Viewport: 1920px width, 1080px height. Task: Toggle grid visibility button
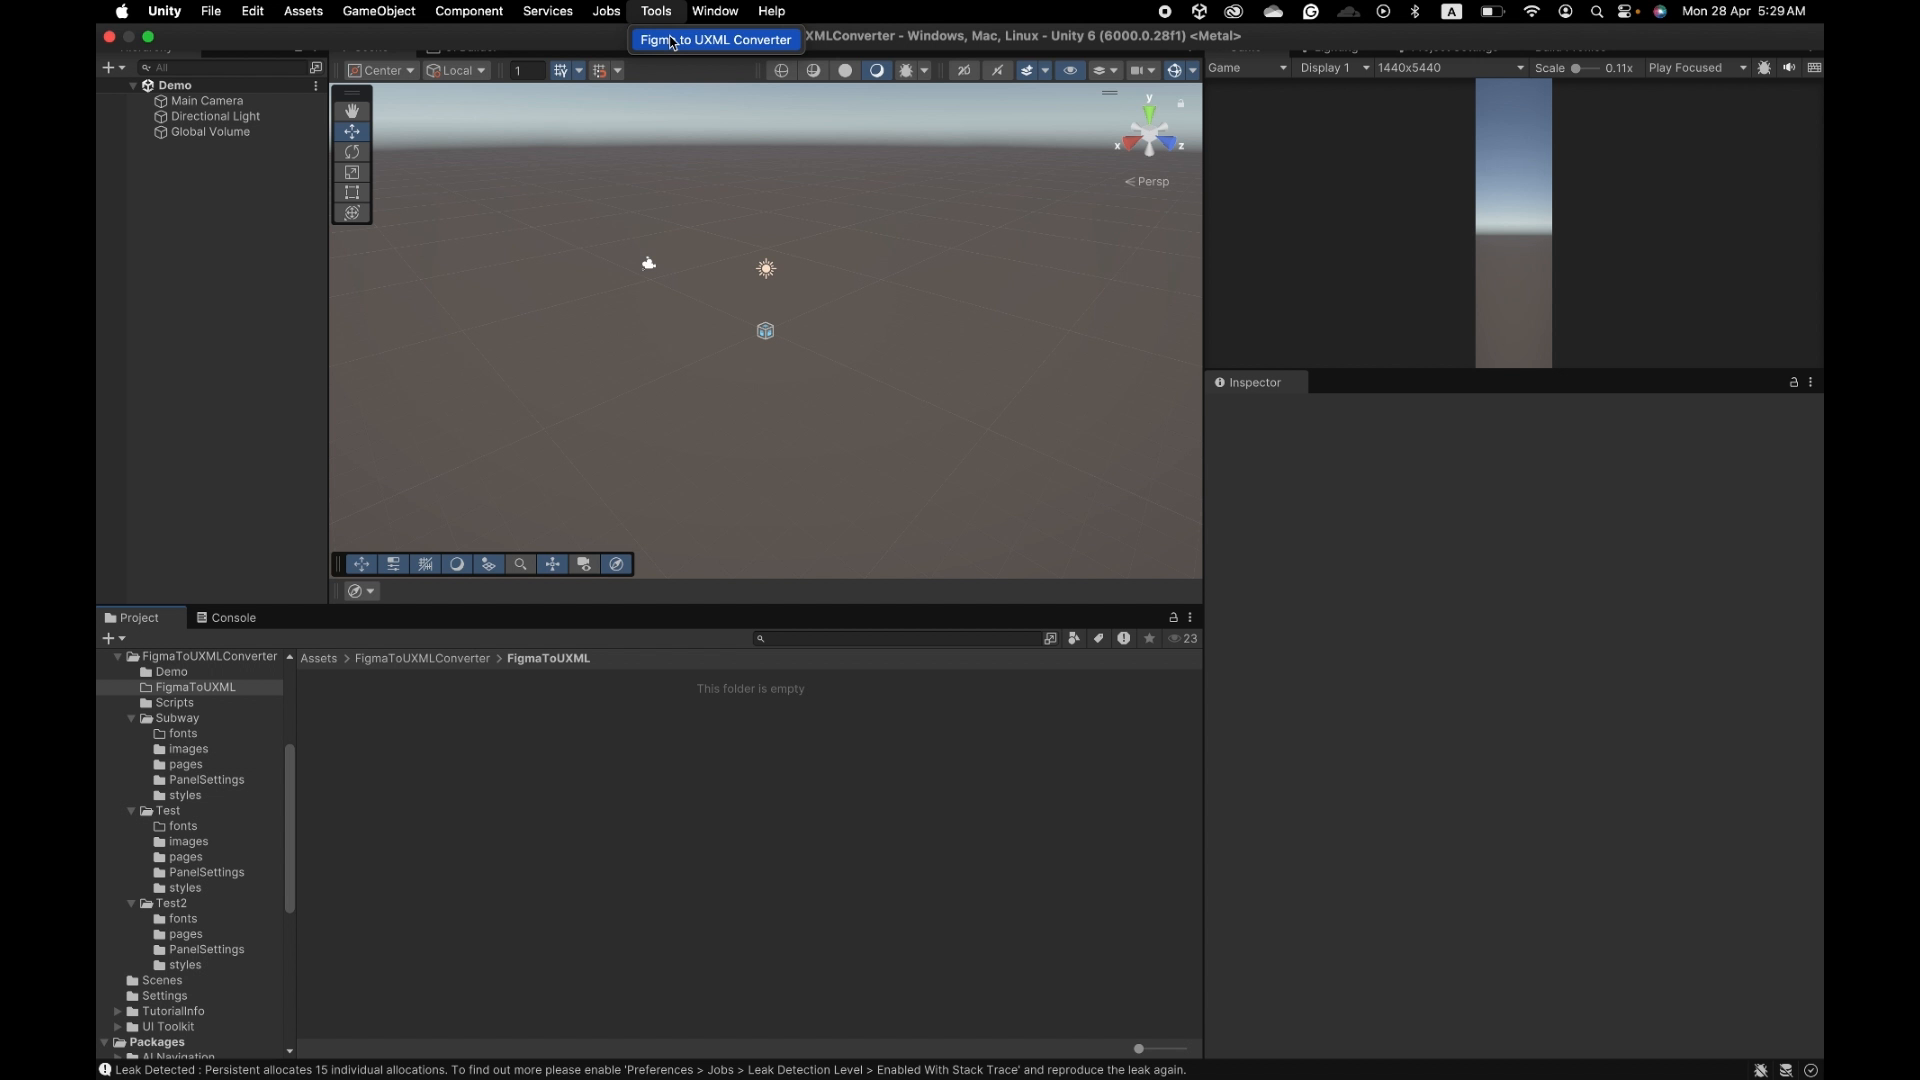pos(561,71)
